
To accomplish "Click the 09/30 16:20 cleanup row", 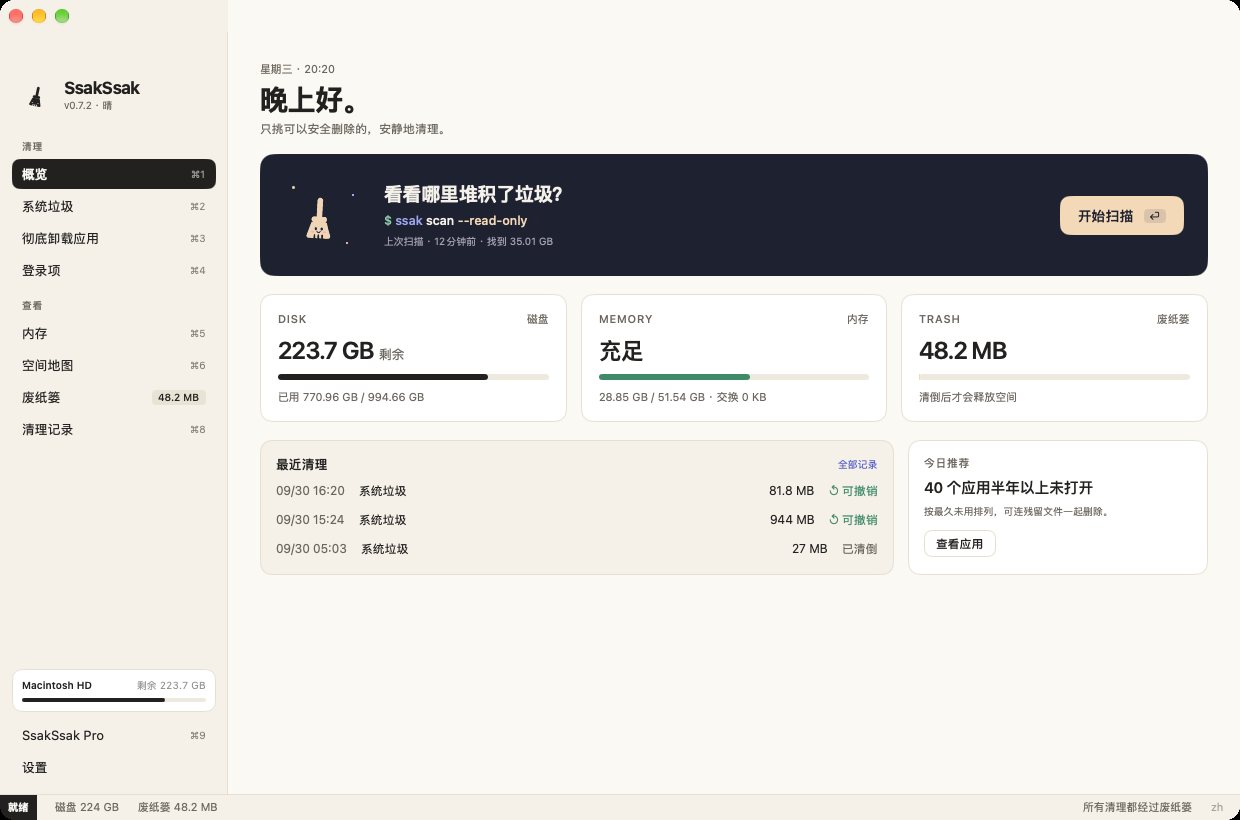I will click(576, 491).
